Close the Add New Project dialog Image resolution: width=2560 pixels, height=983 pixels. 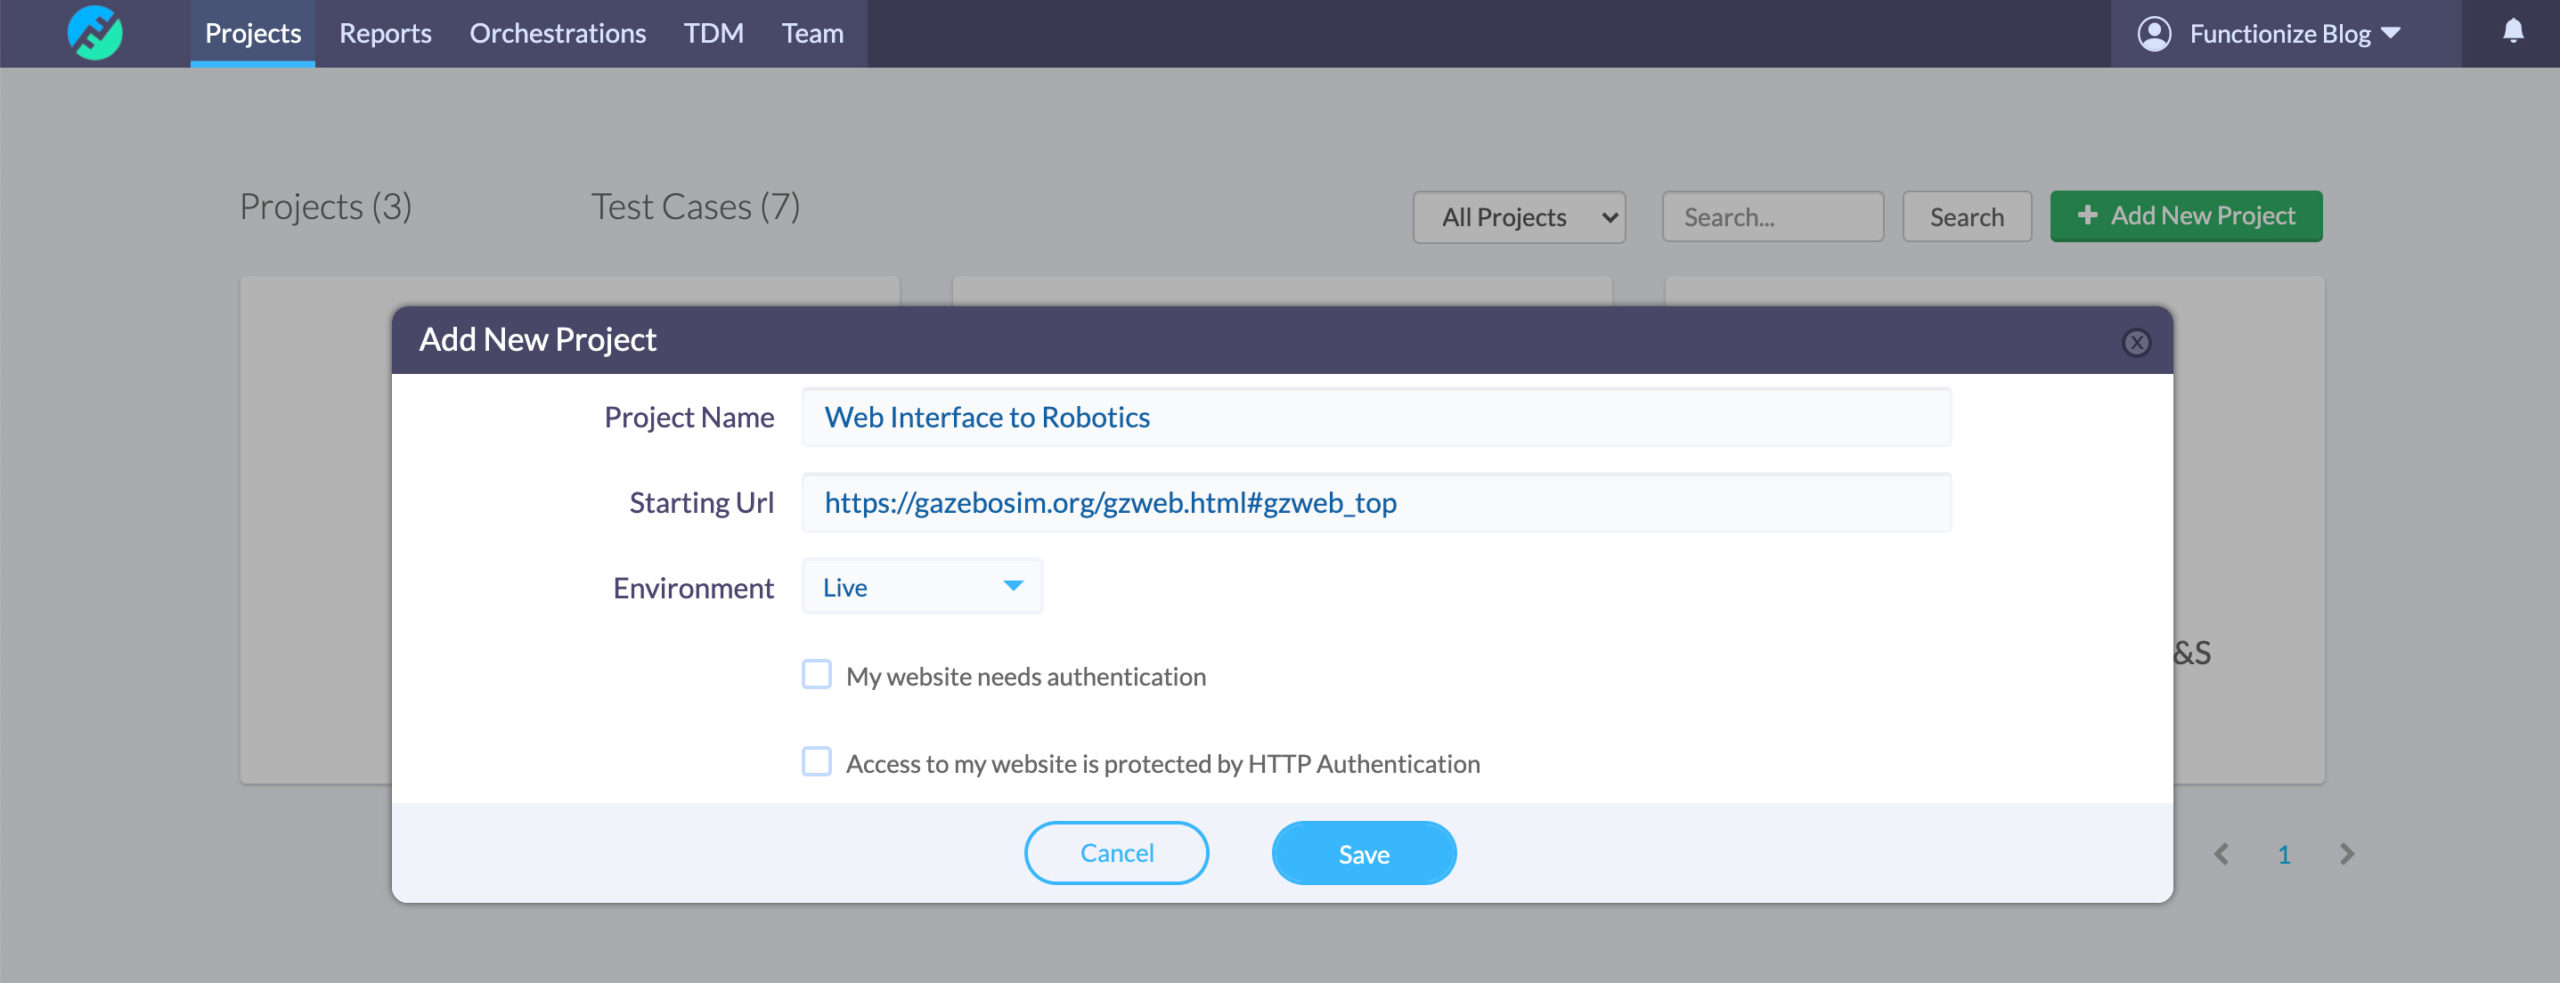pos(2136,343)
